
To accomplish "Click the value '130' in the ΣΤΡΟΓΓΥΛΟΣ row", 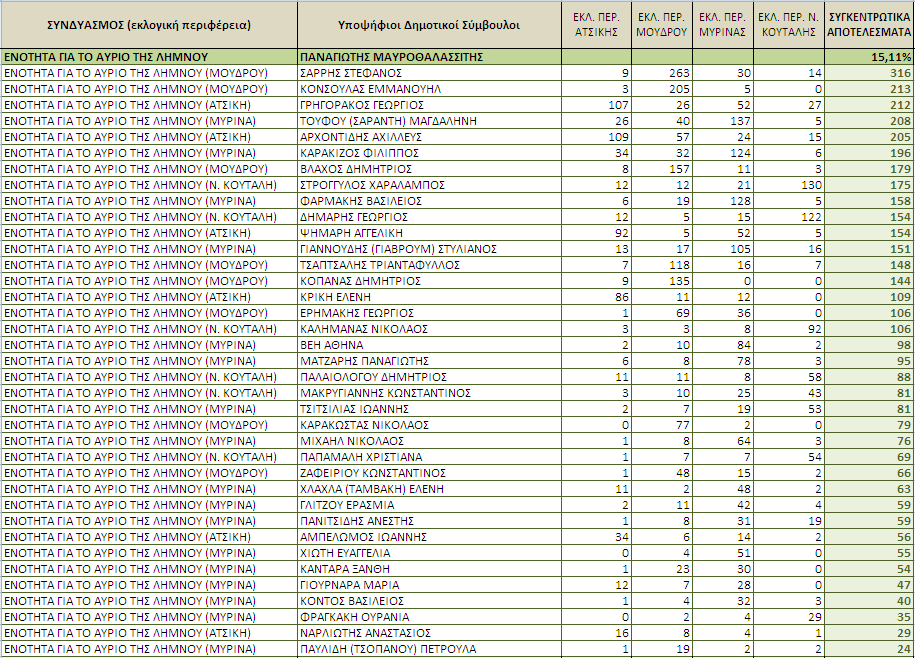I will coord(811,185).
